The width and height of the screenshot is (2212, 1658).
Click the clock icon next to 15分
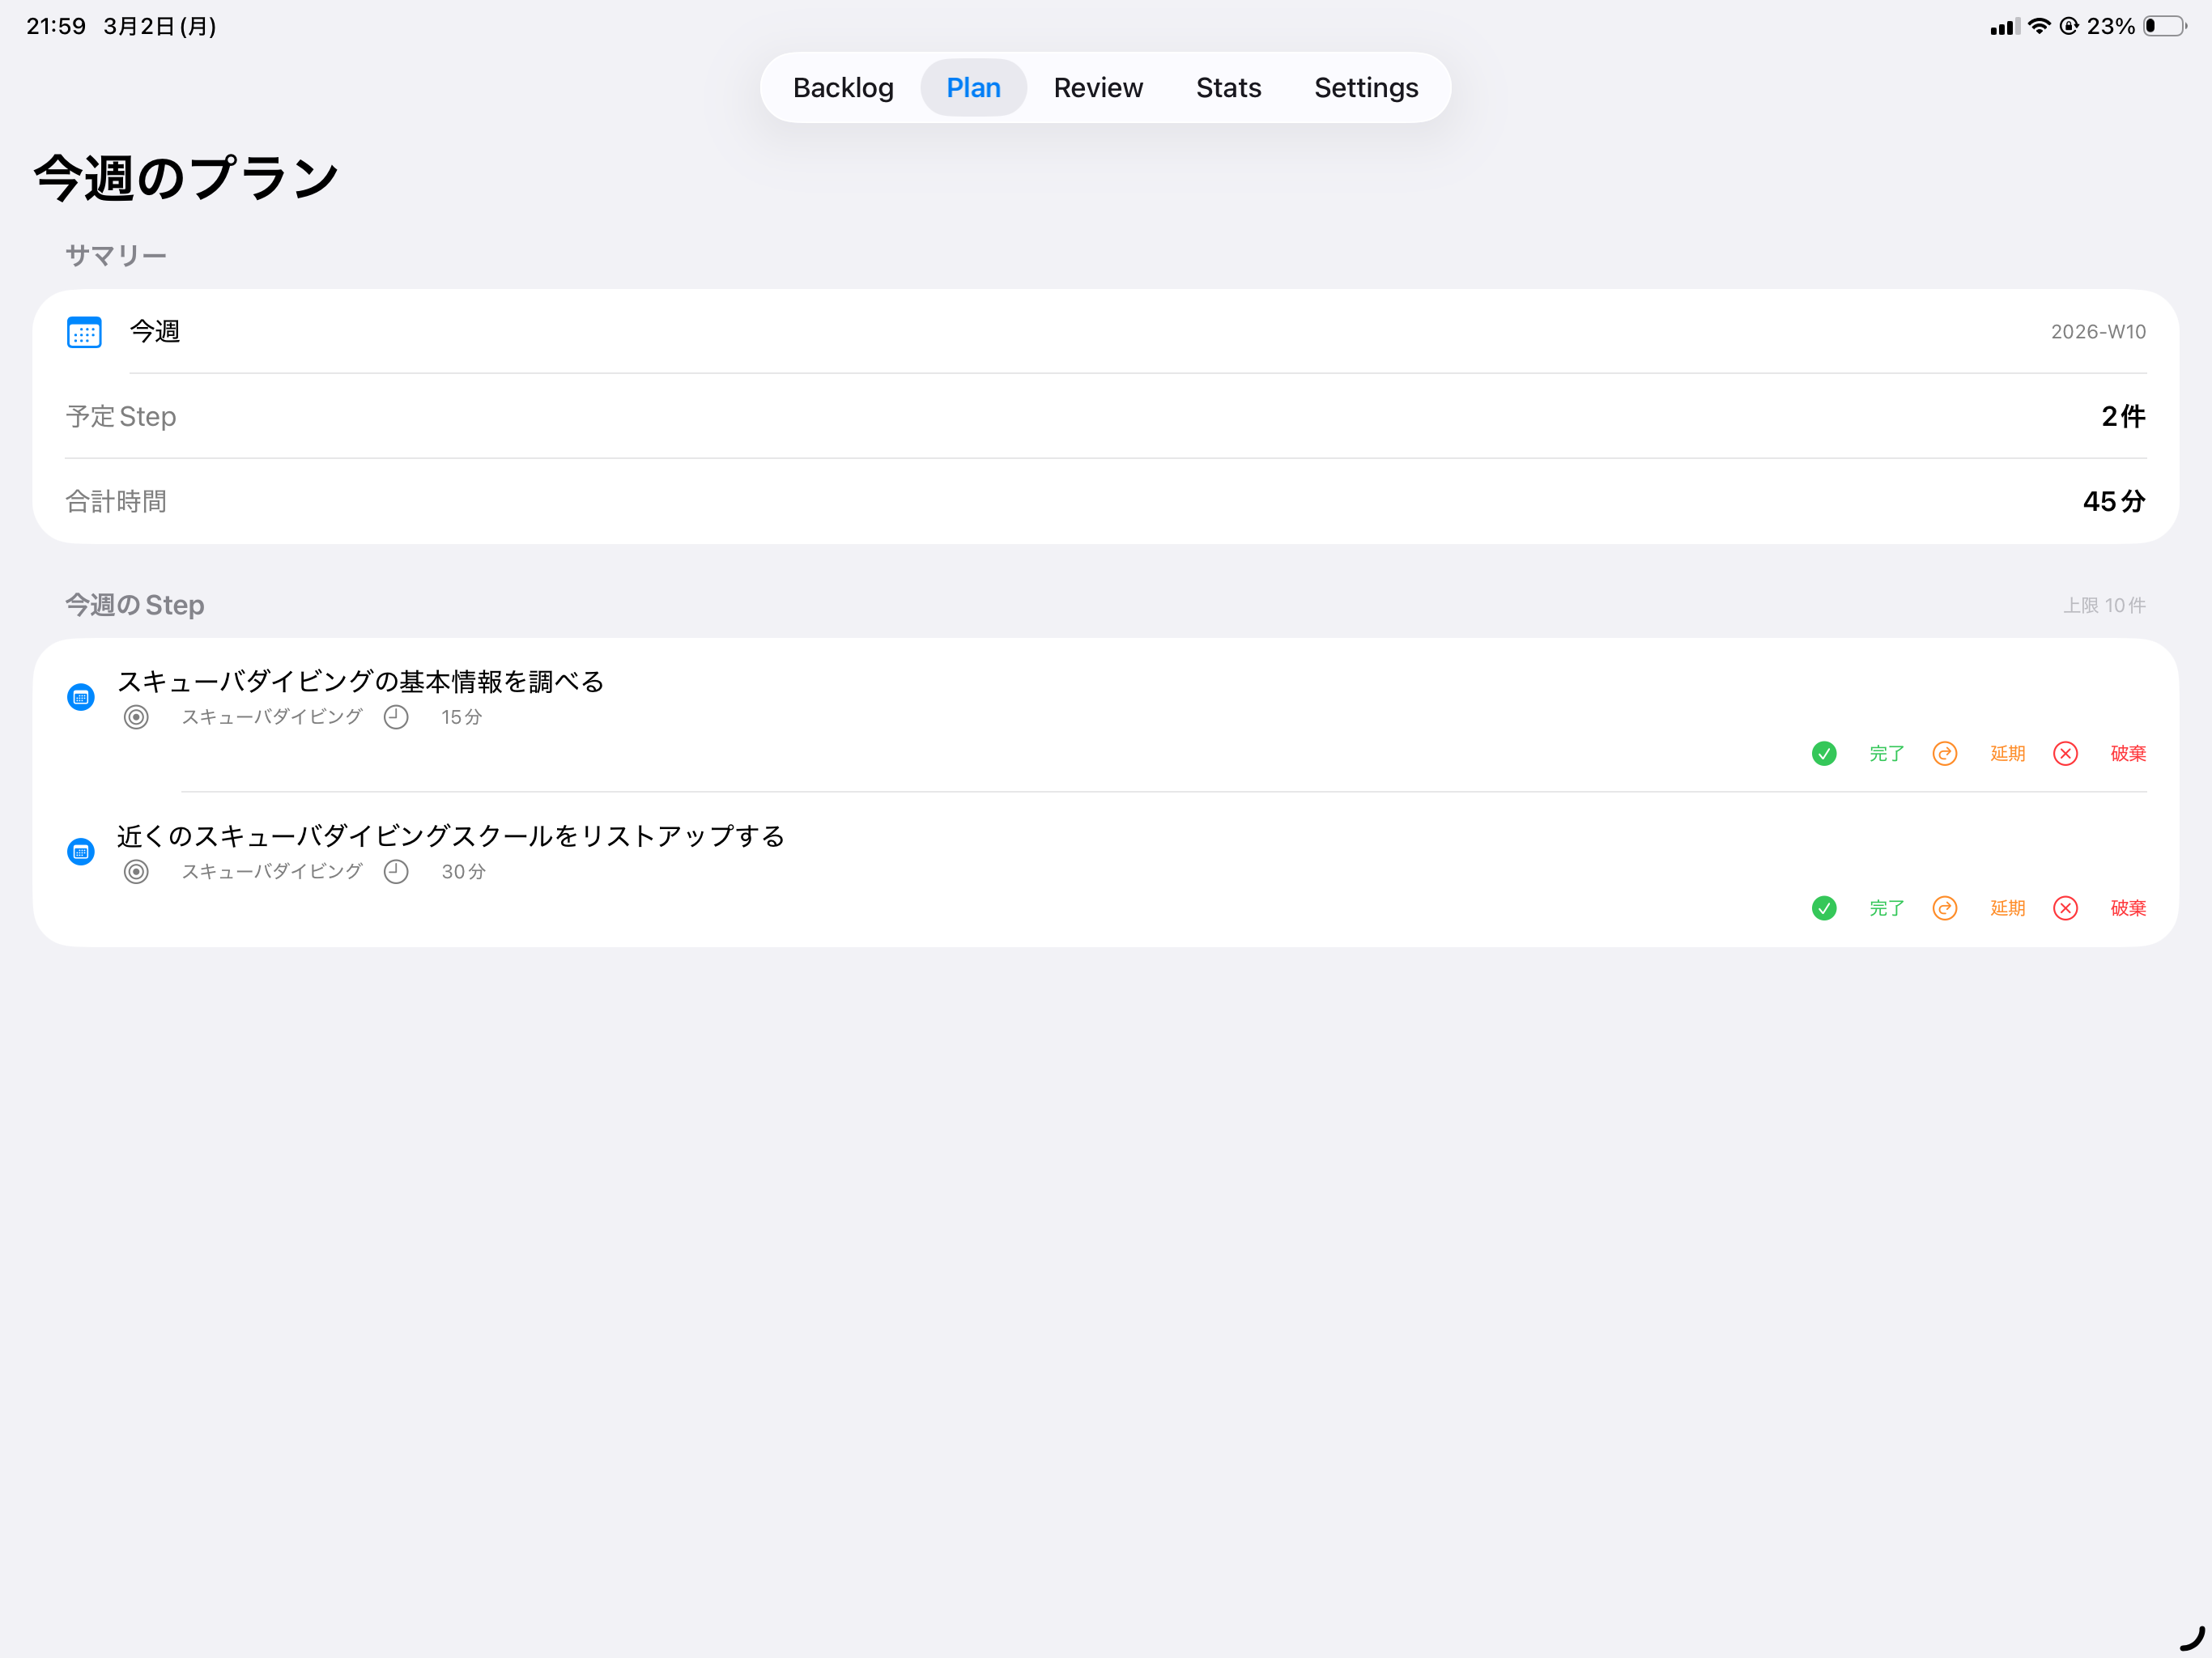pos(396,717)
